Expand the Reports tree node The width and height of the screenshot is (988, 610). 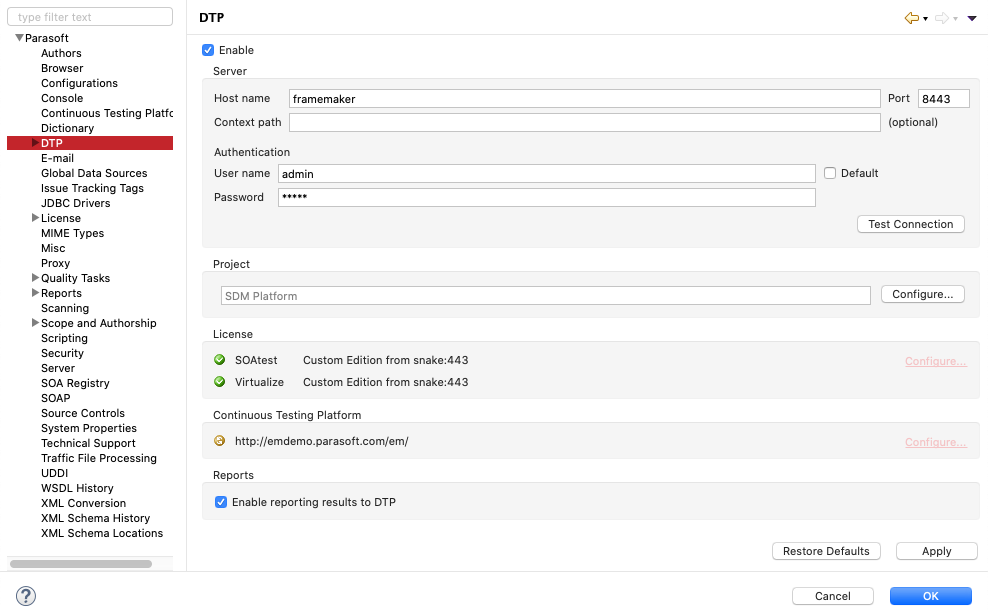(35, 293)
